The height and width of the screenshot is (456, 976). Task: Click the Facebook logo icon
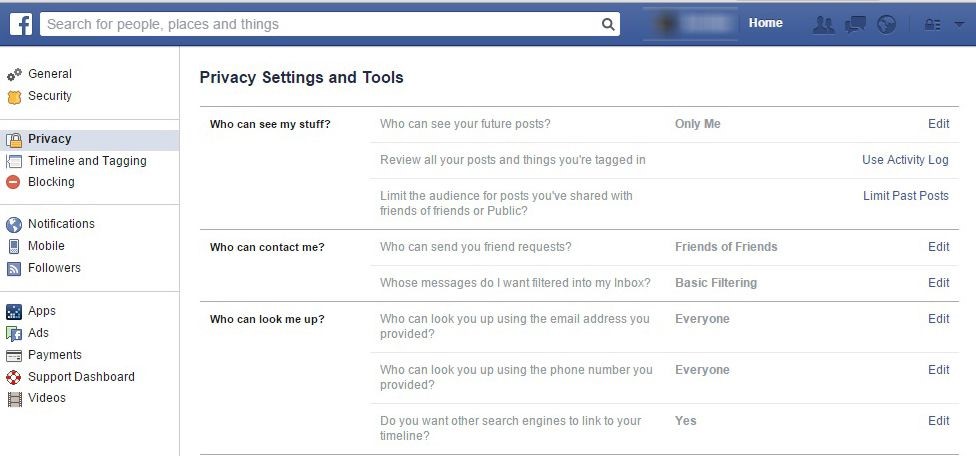[21, 25]
